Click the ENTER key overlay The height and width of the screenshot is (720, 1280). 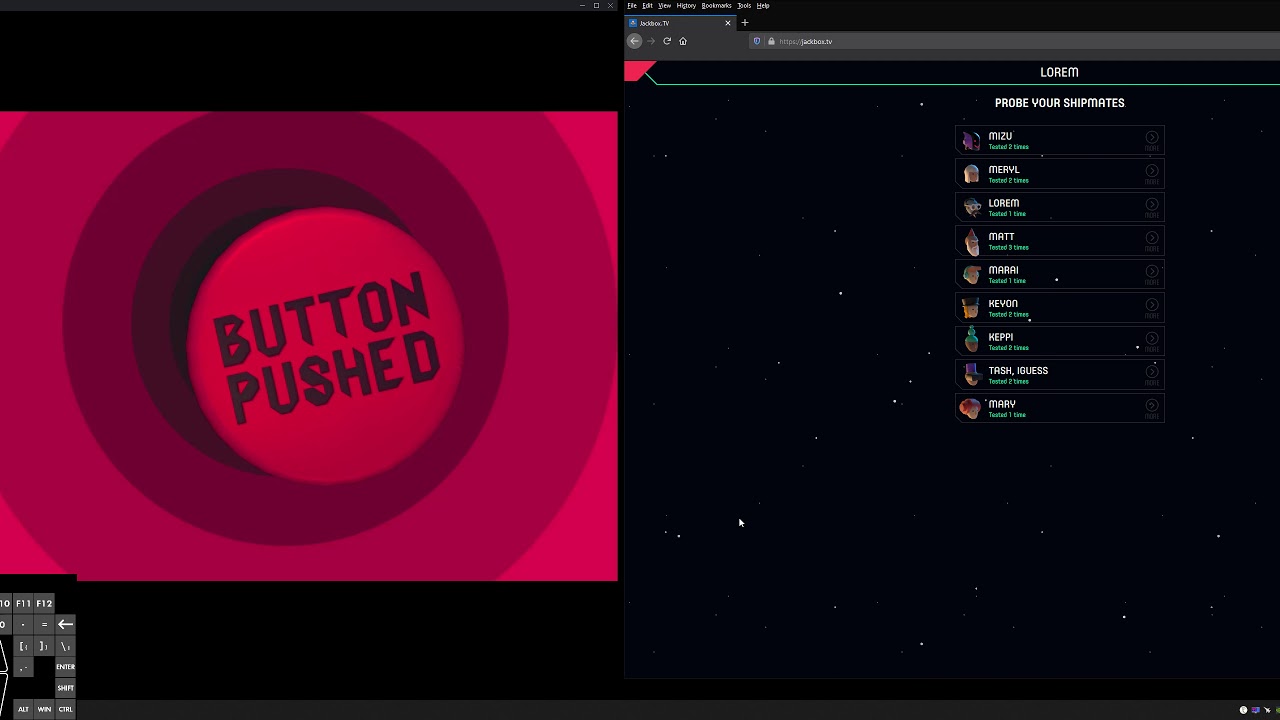65,667
